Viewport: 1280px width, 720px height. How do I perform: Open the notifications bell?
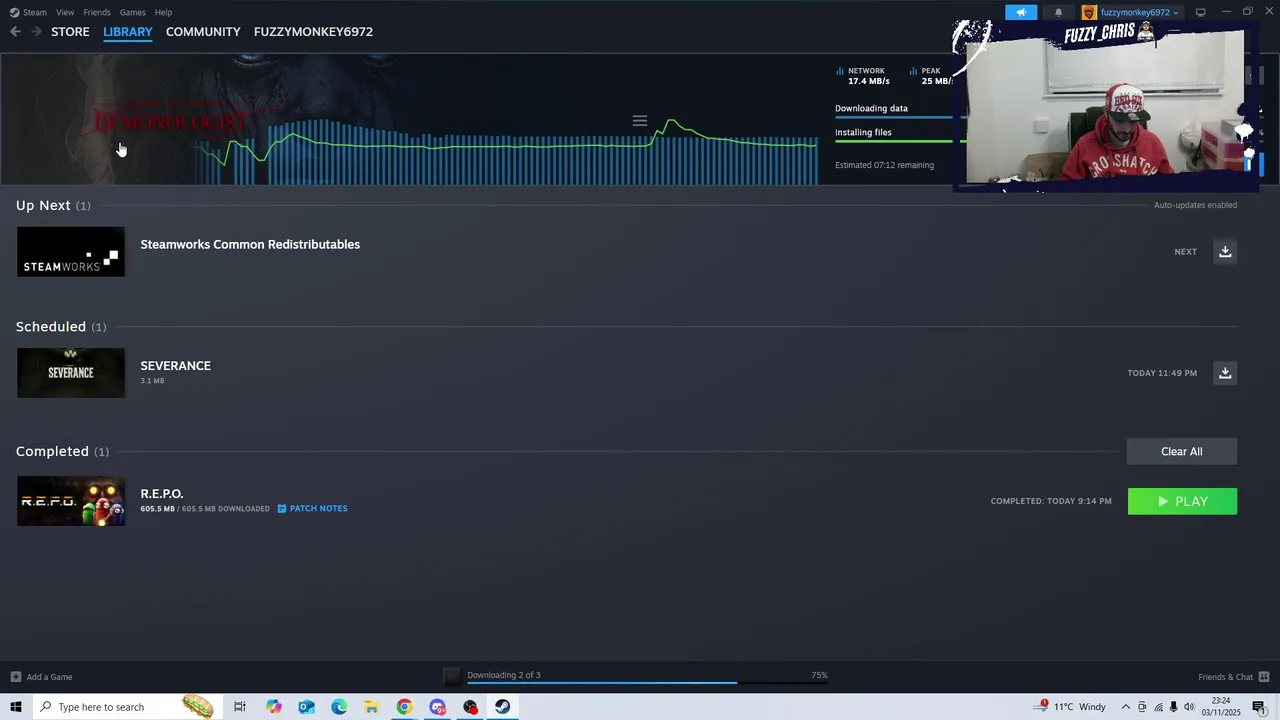(1058, 12)
